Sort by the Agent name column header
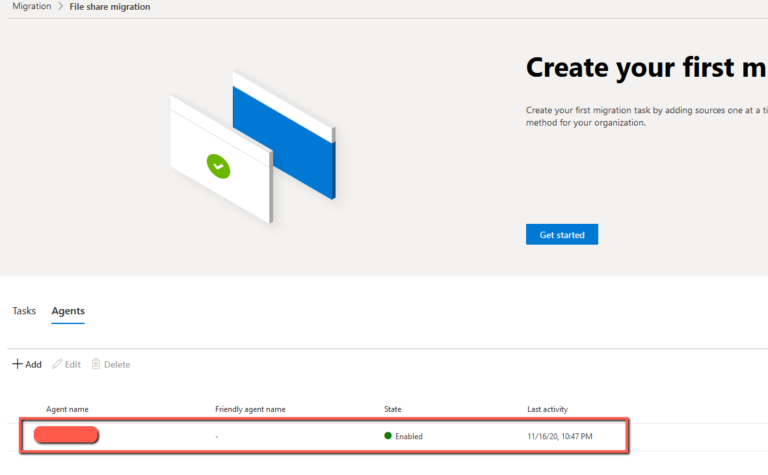 [69, 409]
